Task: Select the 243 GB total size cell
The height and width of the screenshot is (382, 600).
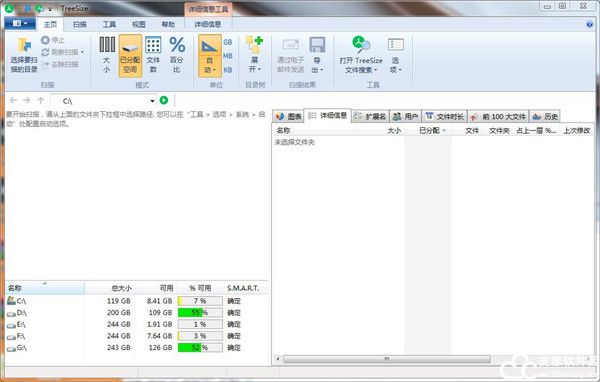Action: [x=119, y=348]
